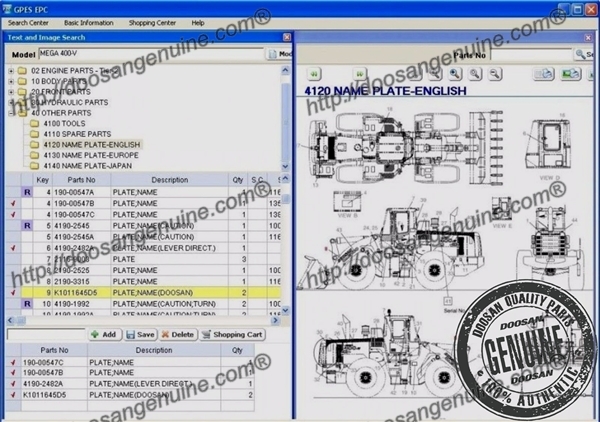Image resolution: width=600 pixels, height=422 pixels.
Task: Click the R marker on part 4190-1992
Action: (x=27, y=303)
